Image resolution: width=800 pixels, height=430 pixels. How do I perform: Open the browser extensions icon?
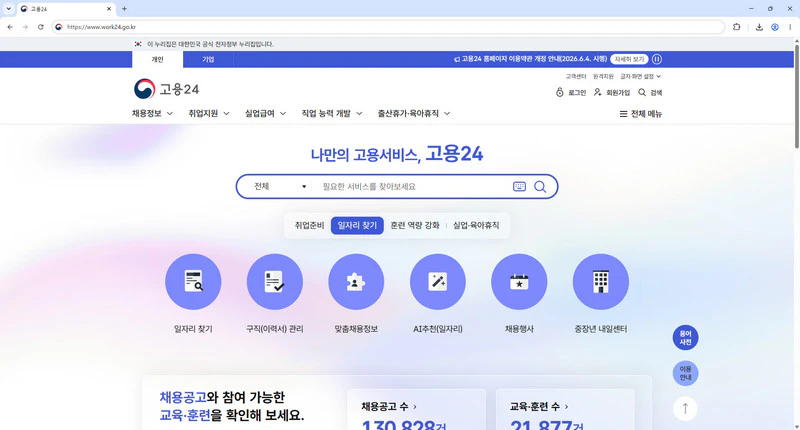pyautogui.click(x=736, y=27)
